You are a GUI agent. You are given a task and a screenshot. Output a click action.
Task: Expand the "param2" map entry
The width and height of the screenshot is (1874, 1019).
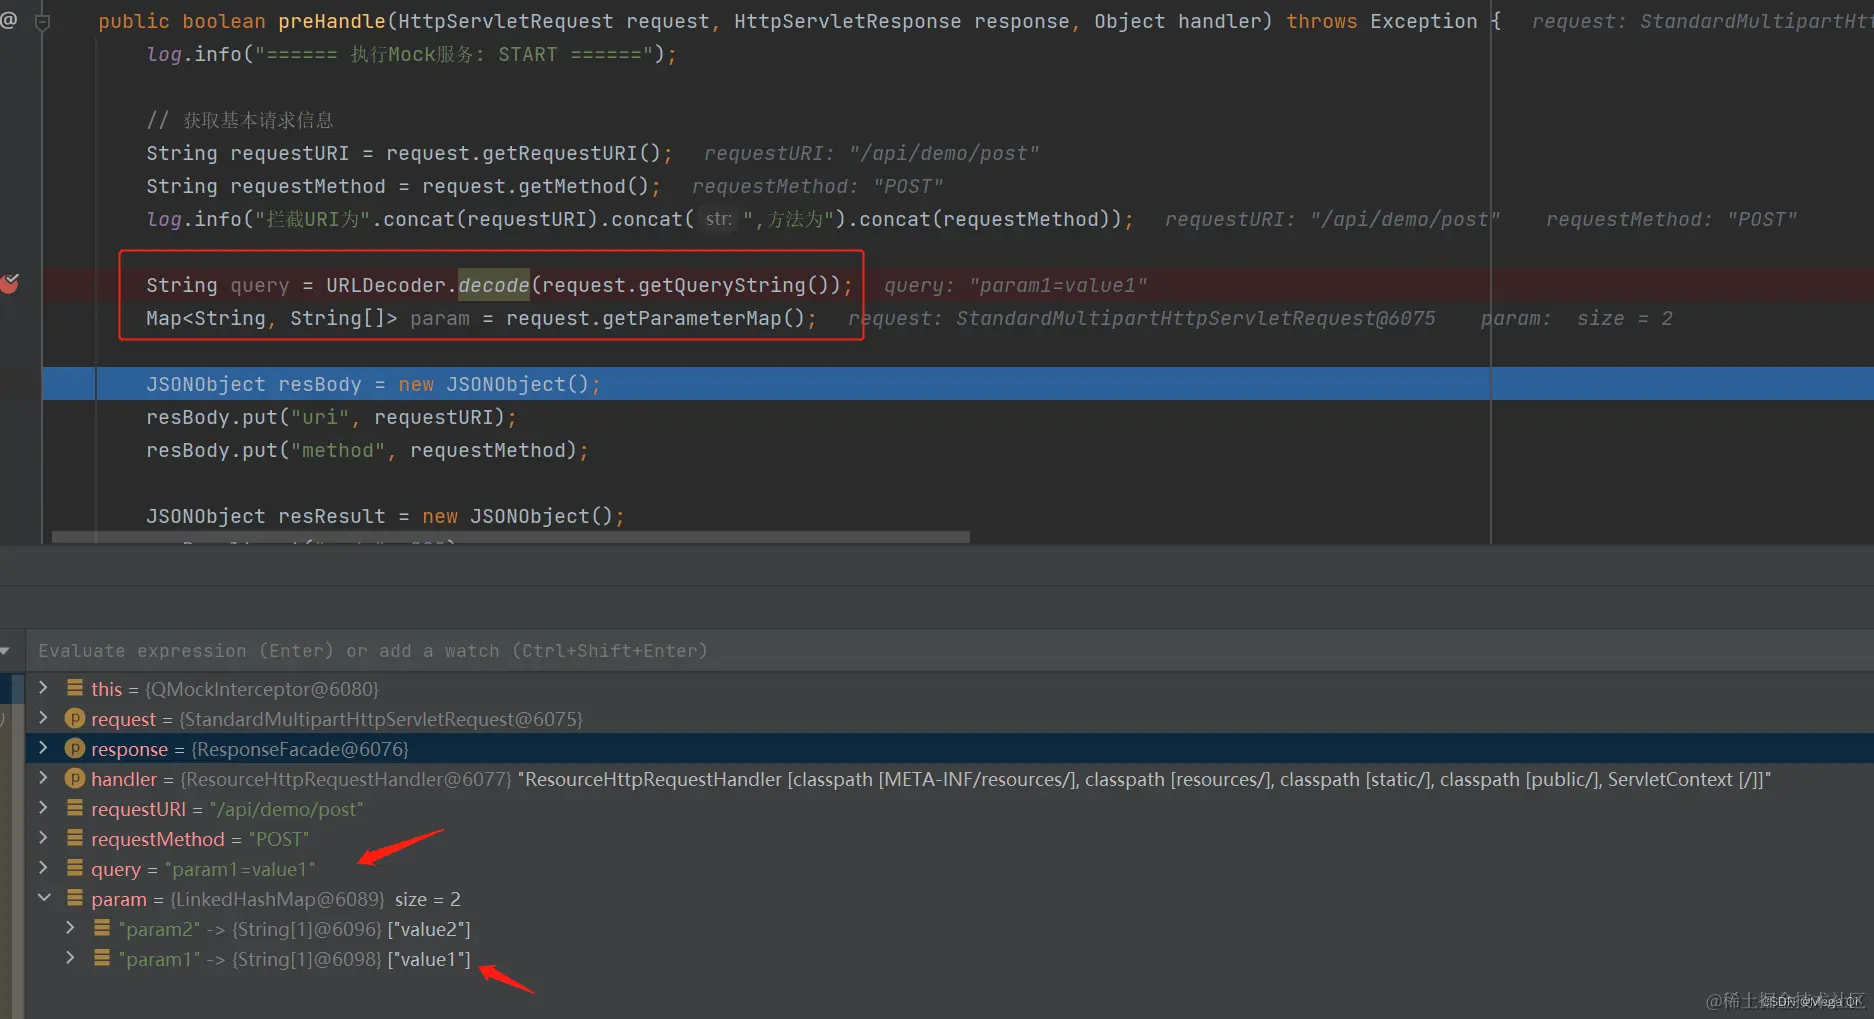[x=70, y=928]
